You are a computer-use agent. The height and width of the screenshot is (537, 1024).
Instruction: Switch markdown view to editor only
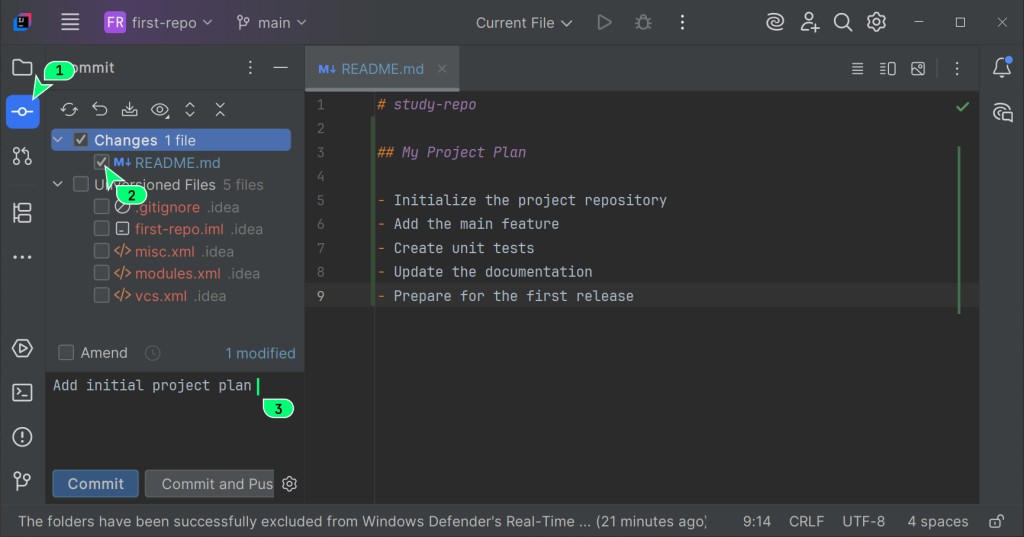coord(857,69)
